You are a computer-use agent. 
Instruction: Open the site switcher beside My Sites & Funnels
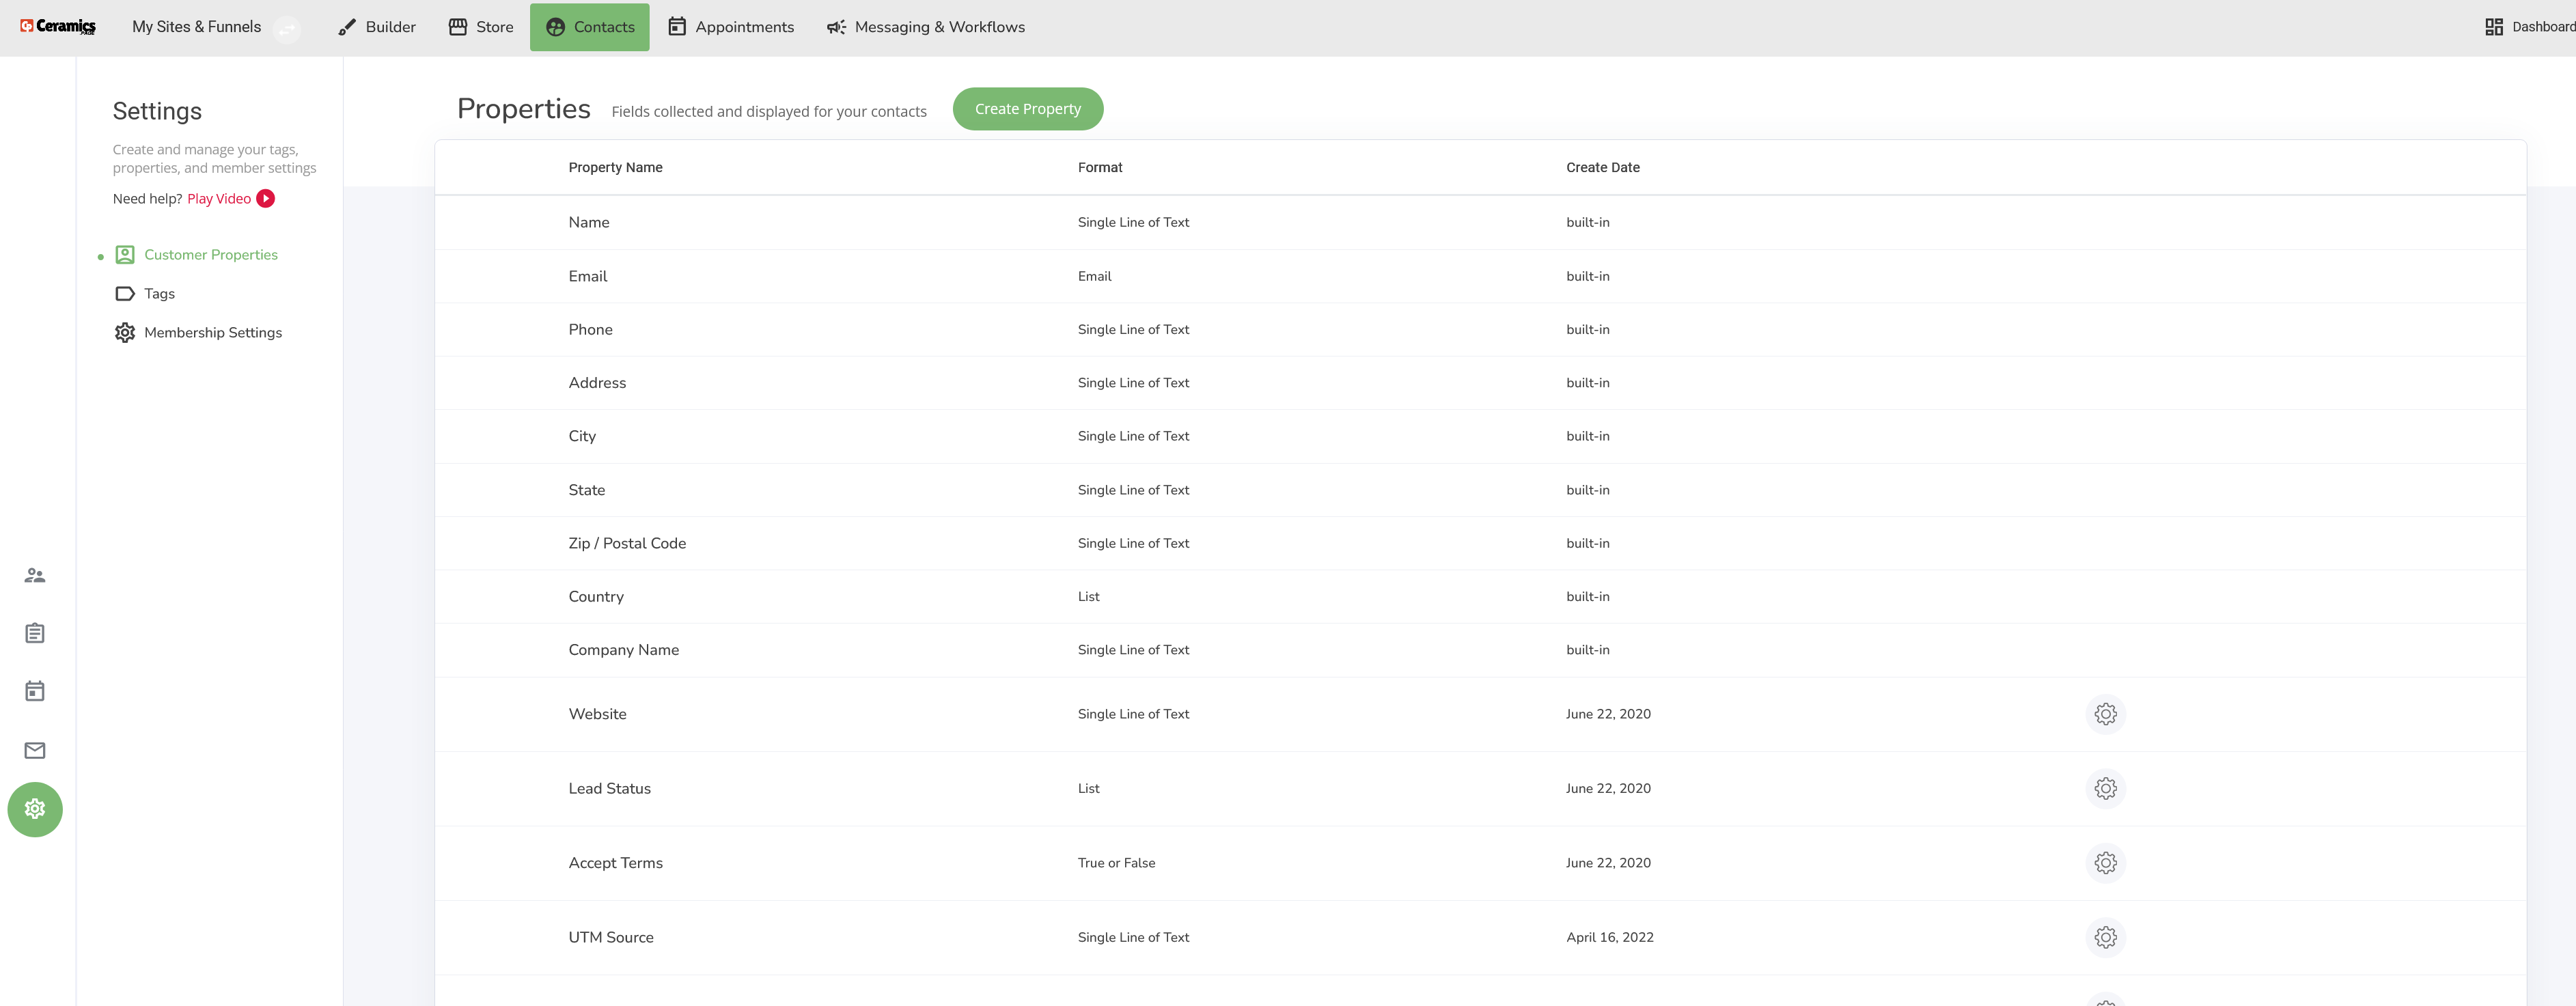287,29
